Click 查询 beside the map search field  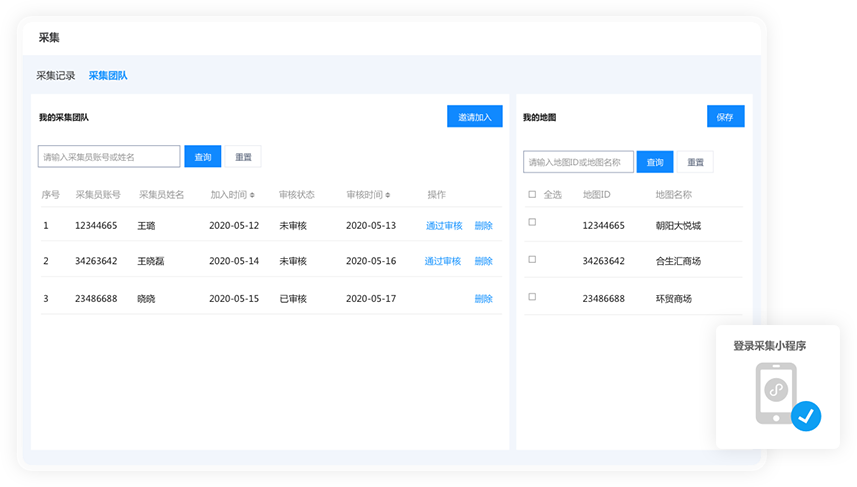point(655,162)
